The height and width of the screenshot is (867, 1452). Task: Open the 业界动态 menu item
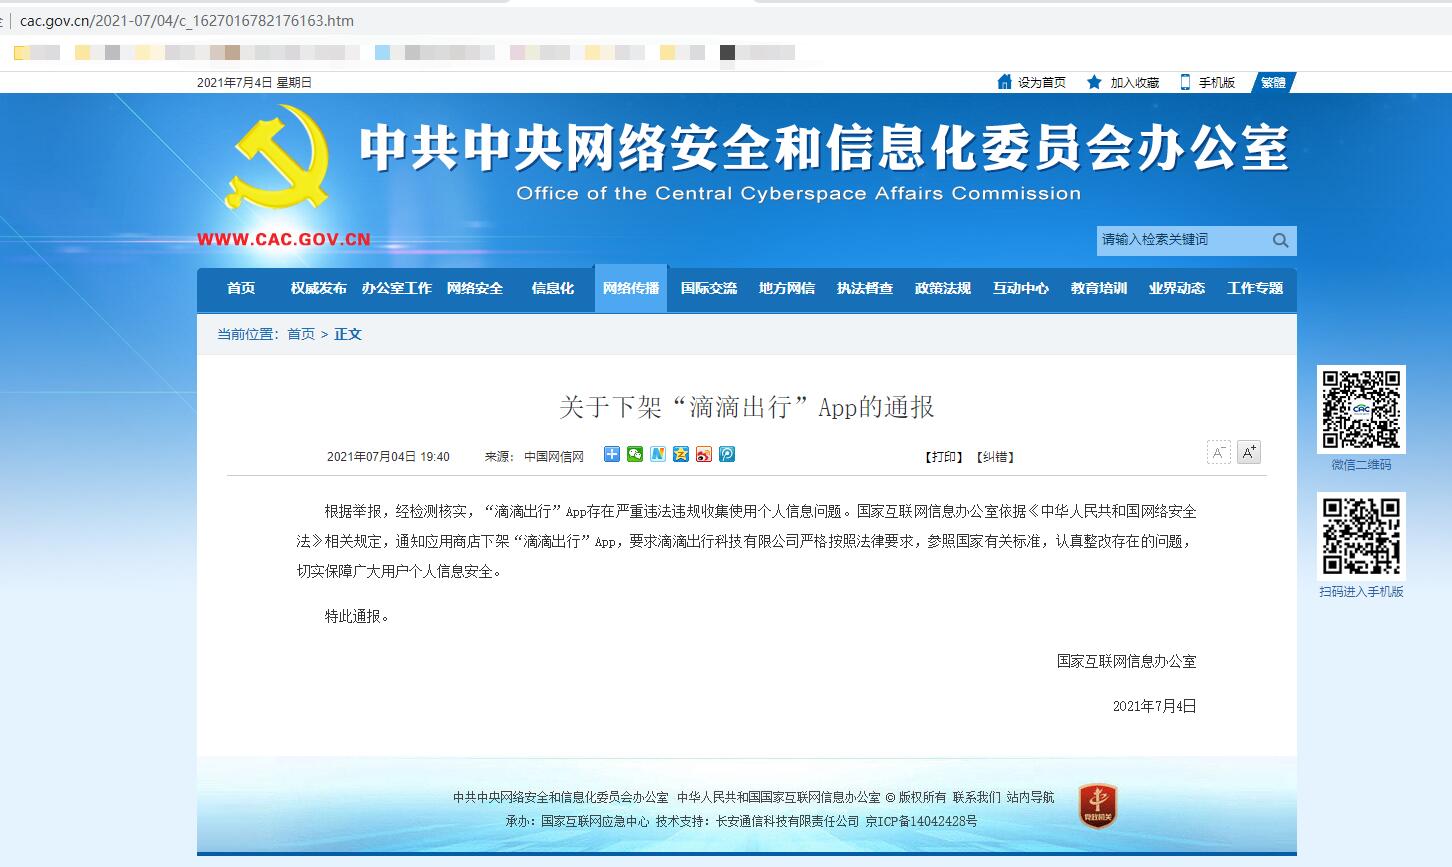coord(1177,288)
